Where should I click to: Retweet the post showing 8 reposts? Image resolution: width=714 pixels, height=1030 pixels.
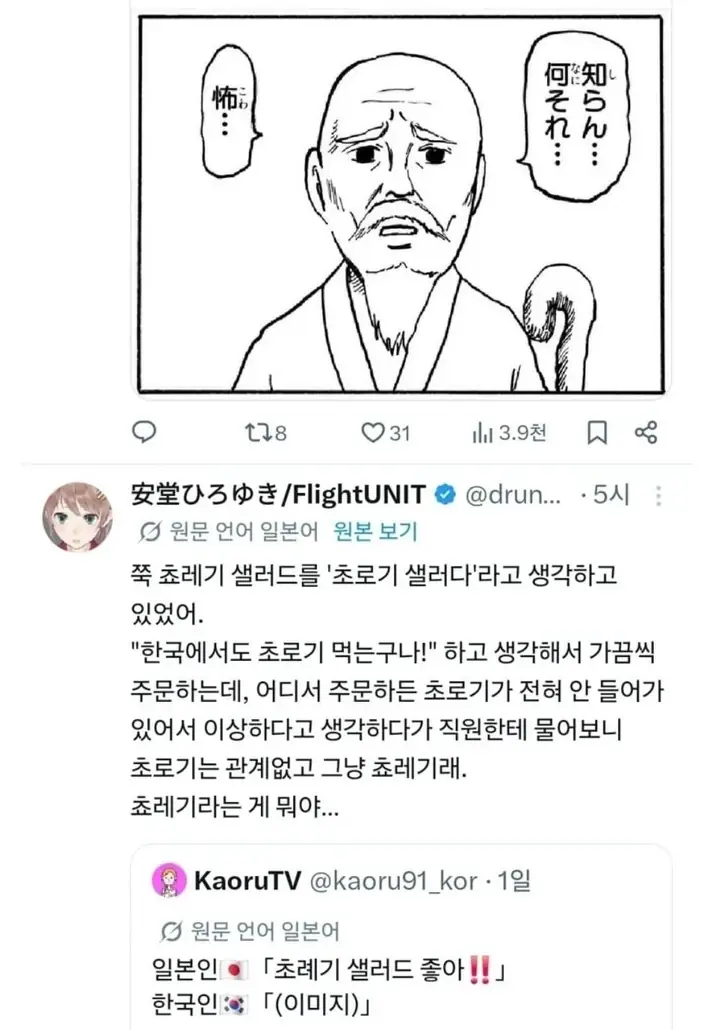click(x=265, y=433)
